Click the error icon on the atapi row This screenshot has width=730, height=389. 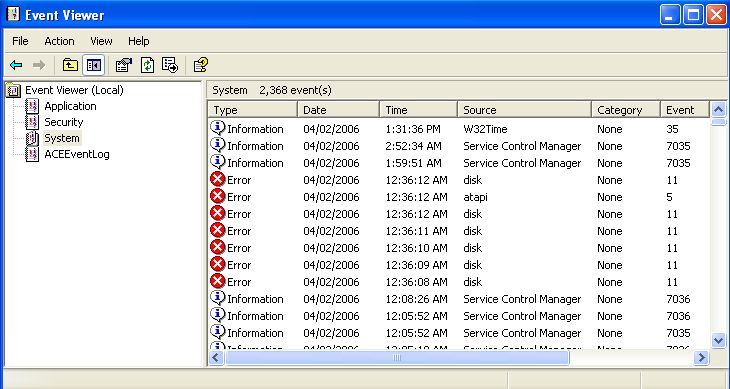217,196
